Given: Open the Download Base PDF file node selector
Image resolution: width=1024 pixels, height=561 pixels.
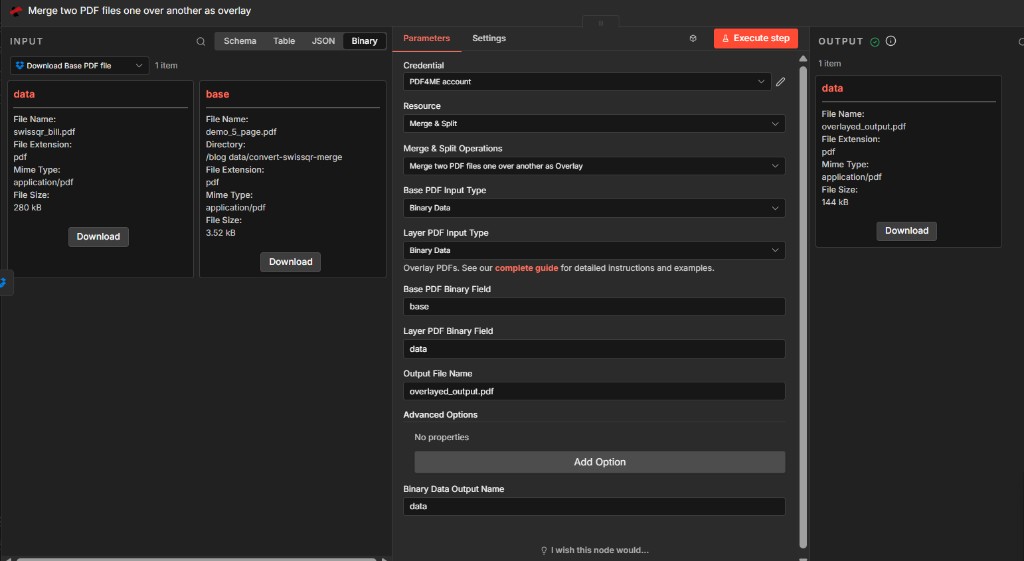Looking at the screenshot, I should tap(80, 65).
